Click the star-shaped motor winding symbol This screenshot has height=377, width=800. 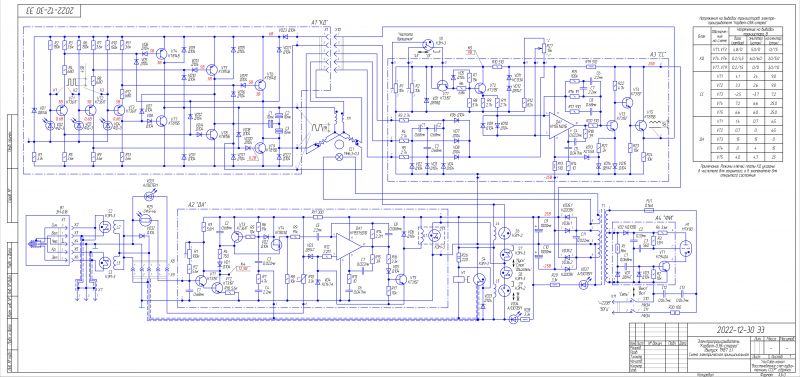[337, 129]
